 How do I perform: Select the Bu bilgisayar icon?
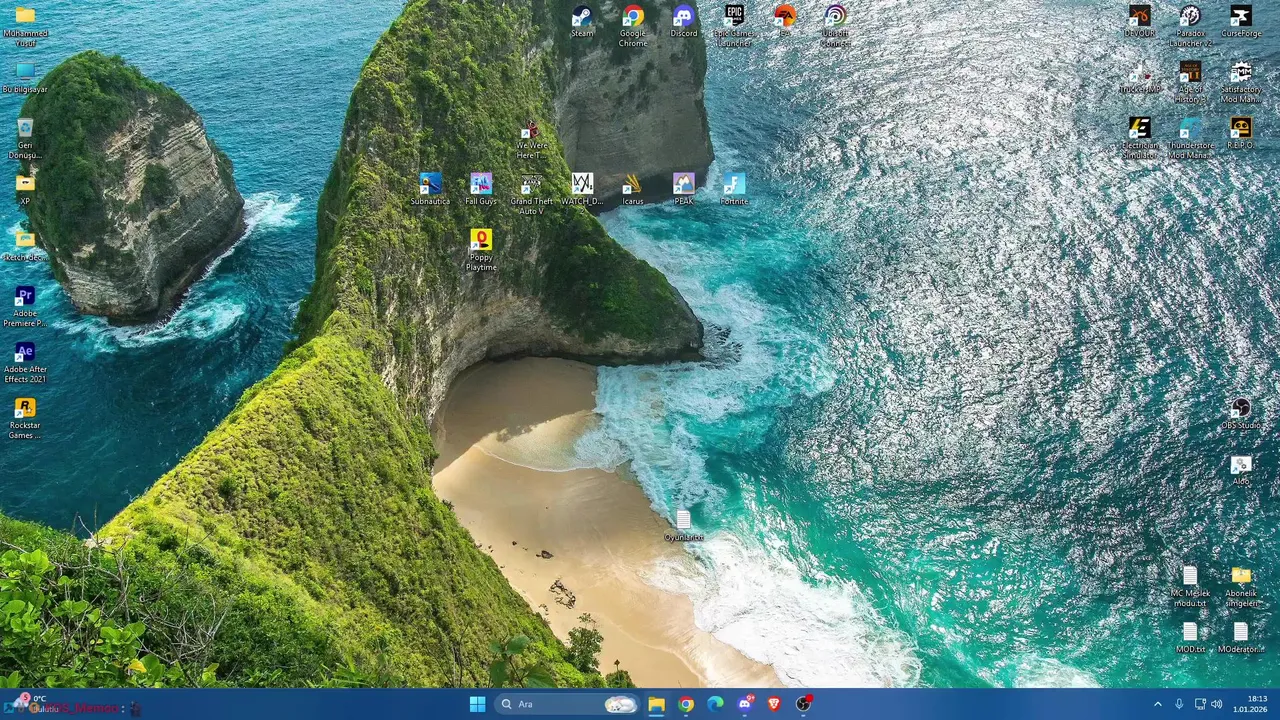pyautogui.click(x=25, y=78)
